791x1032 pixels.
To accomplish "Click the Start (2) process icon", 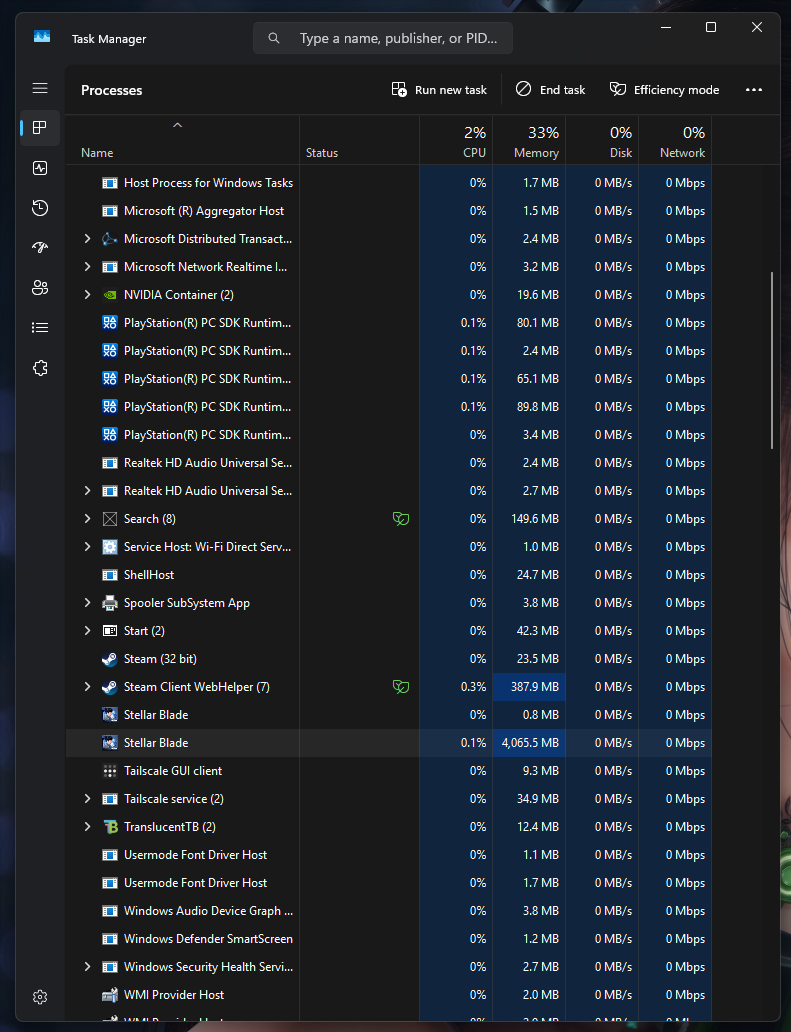I will (x=110, y=631).
